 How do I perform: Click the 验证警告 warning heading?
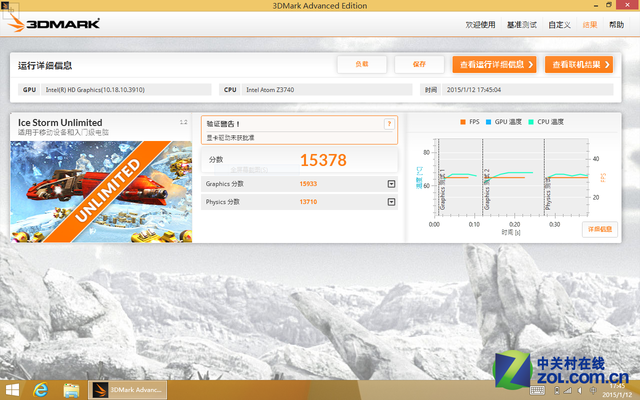pyautogui.click(x=223, y=124)
